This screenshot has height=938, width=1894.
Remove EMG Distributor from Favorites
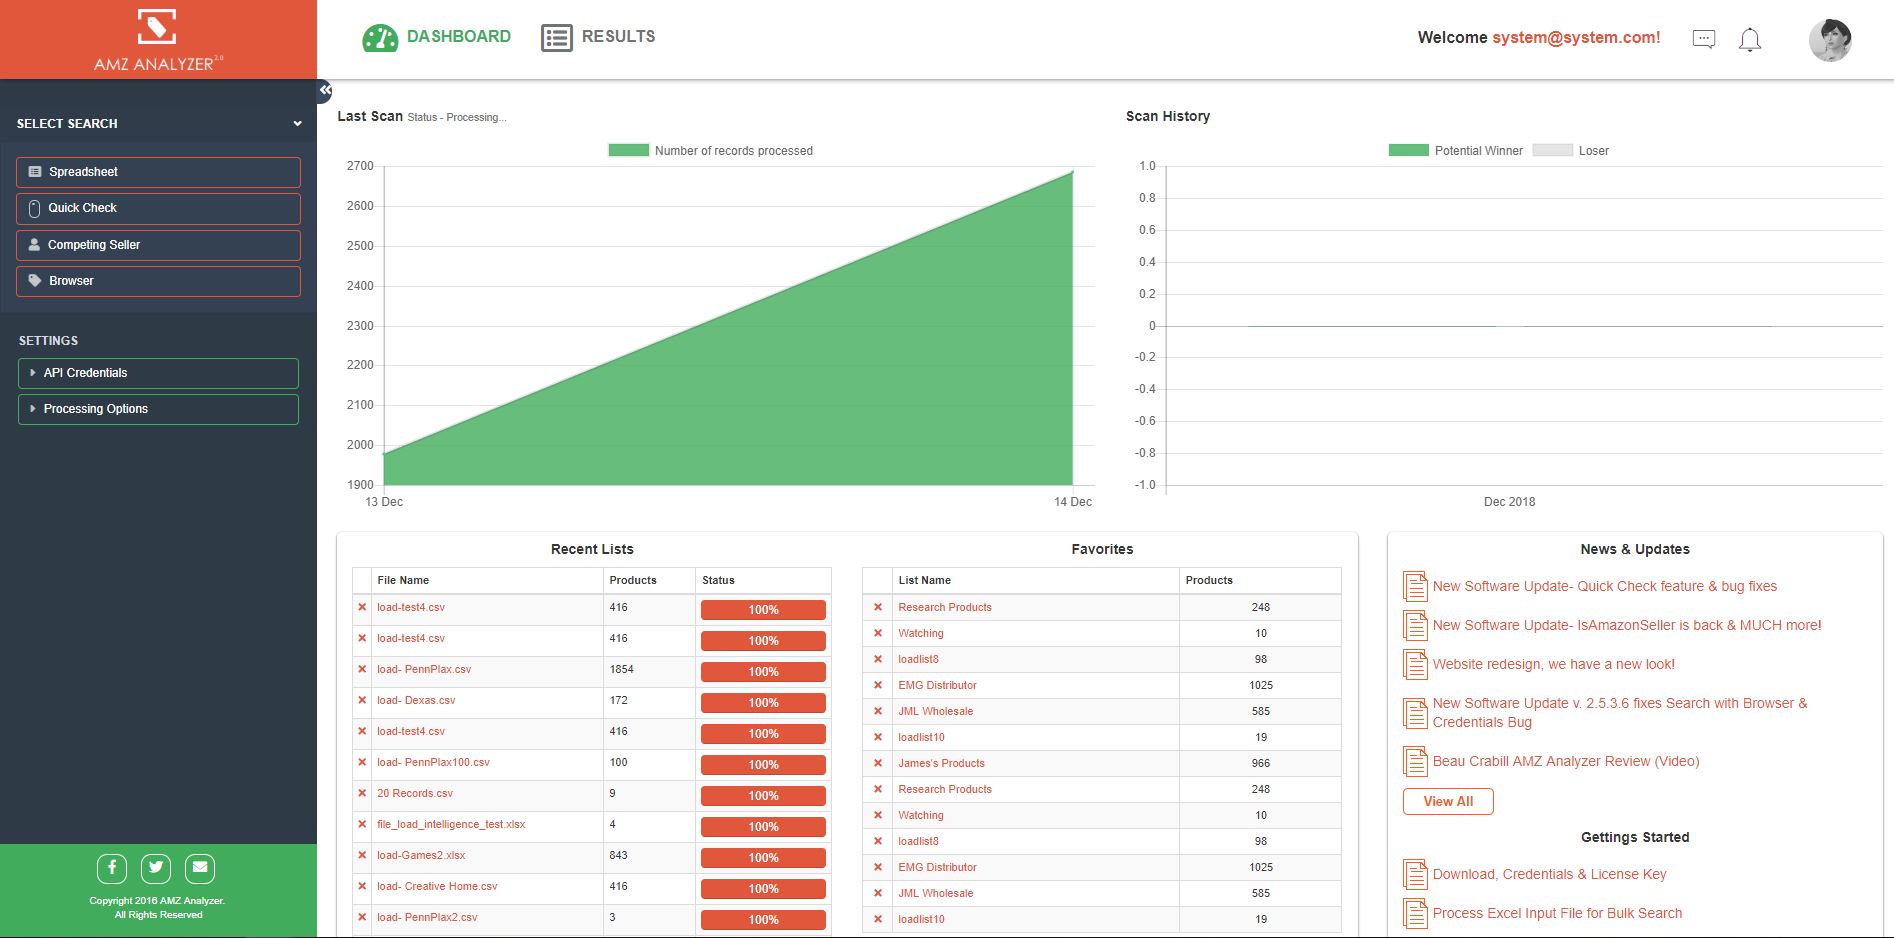point(877,685)
